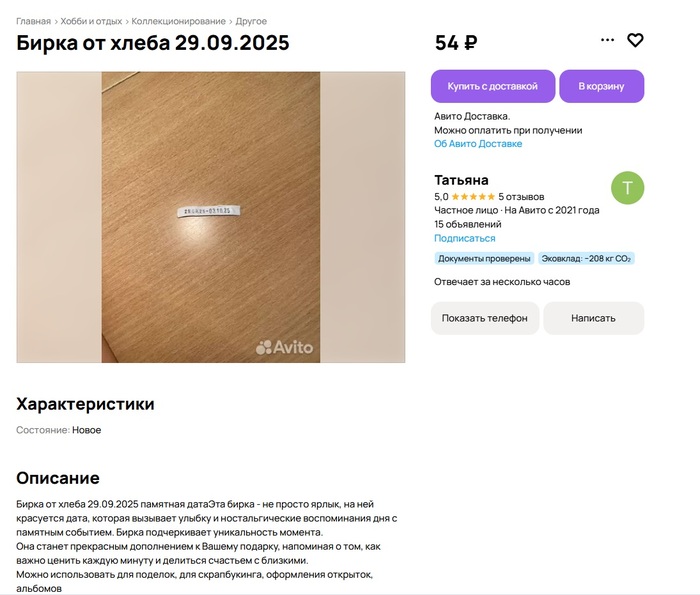
Task: View seller's 15 объявлений
Action: tap(468, 225)
